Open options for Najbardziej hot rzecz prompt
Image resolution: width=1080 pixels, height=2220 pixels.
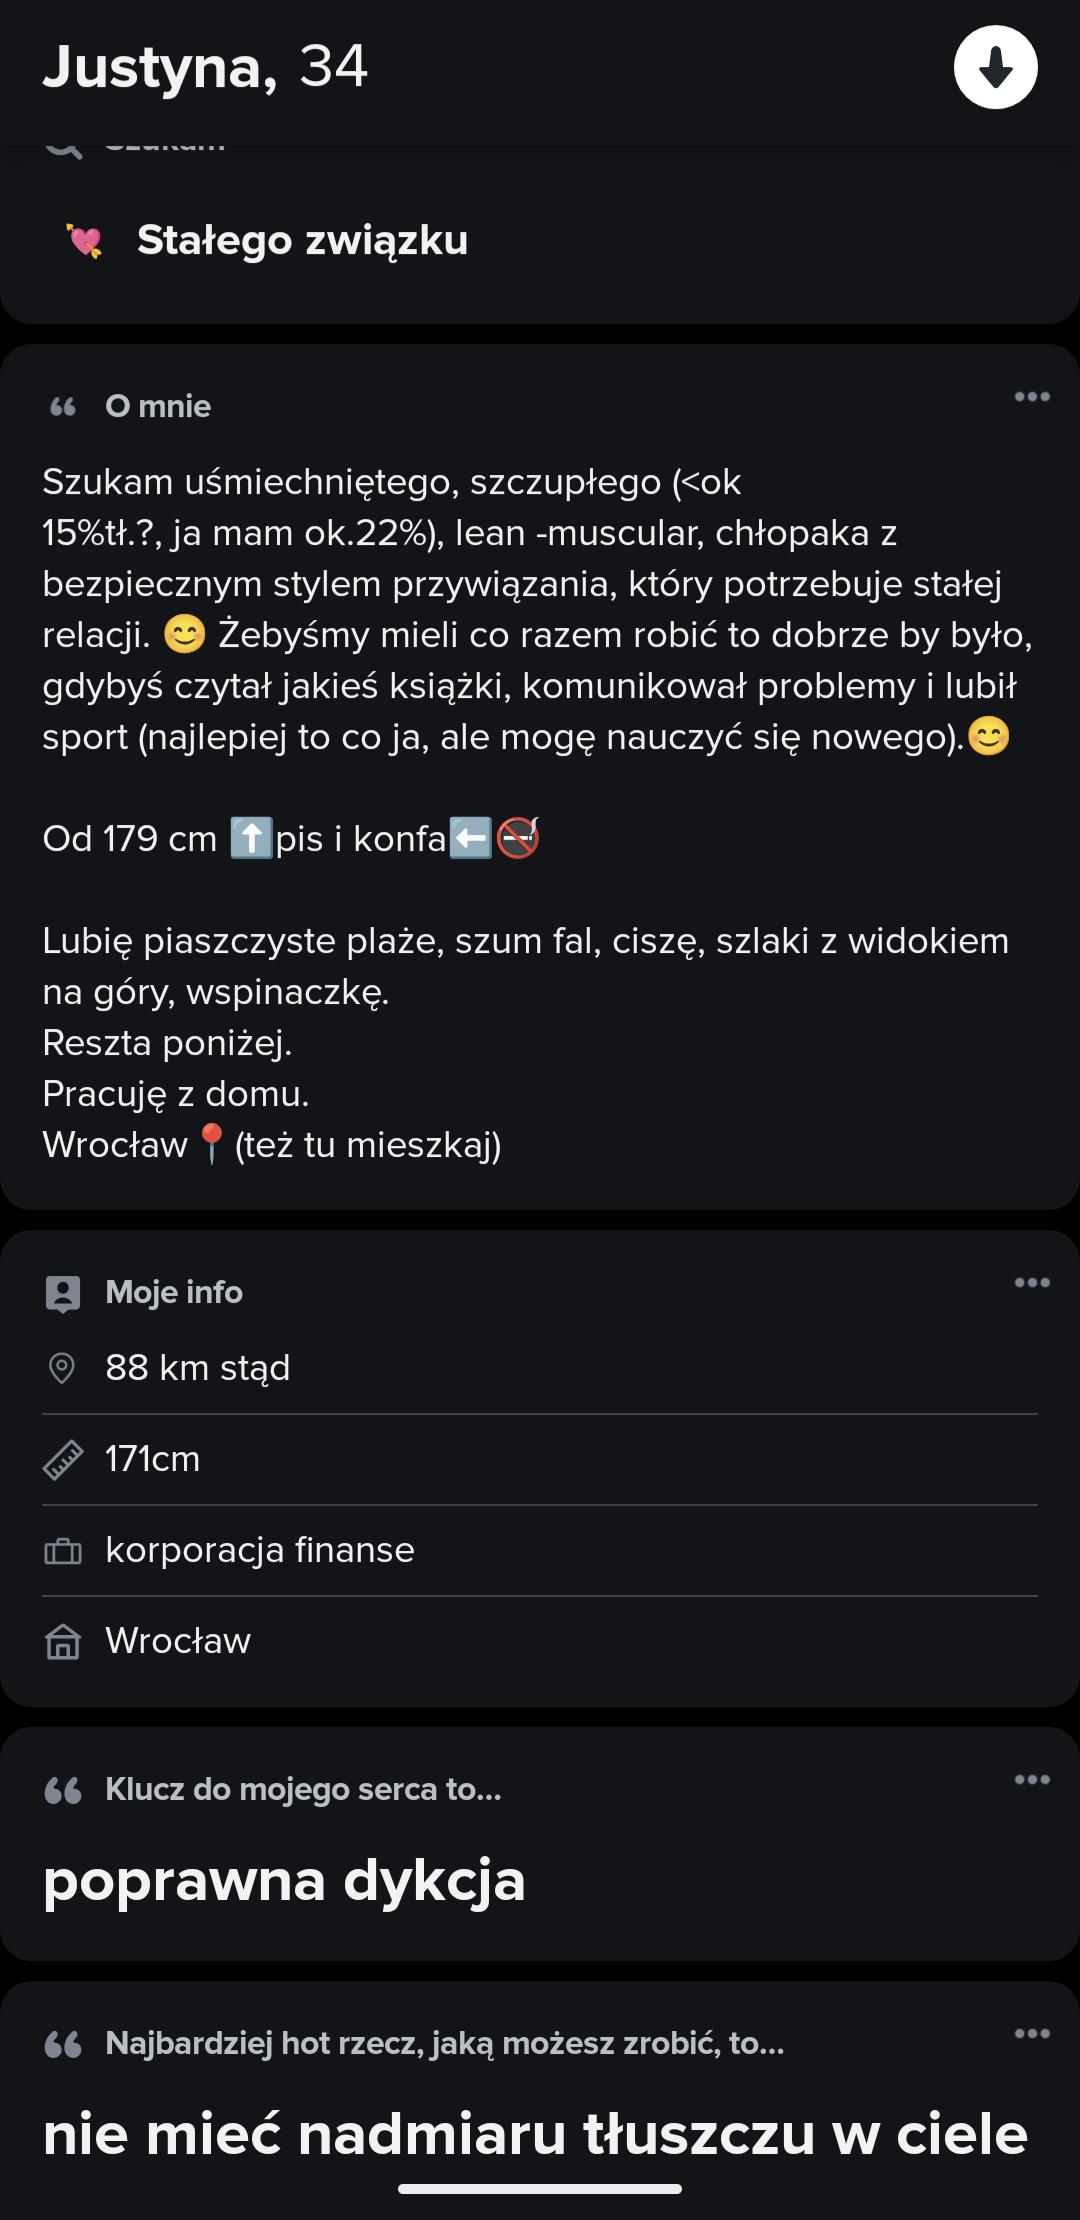[1032, 2034]
